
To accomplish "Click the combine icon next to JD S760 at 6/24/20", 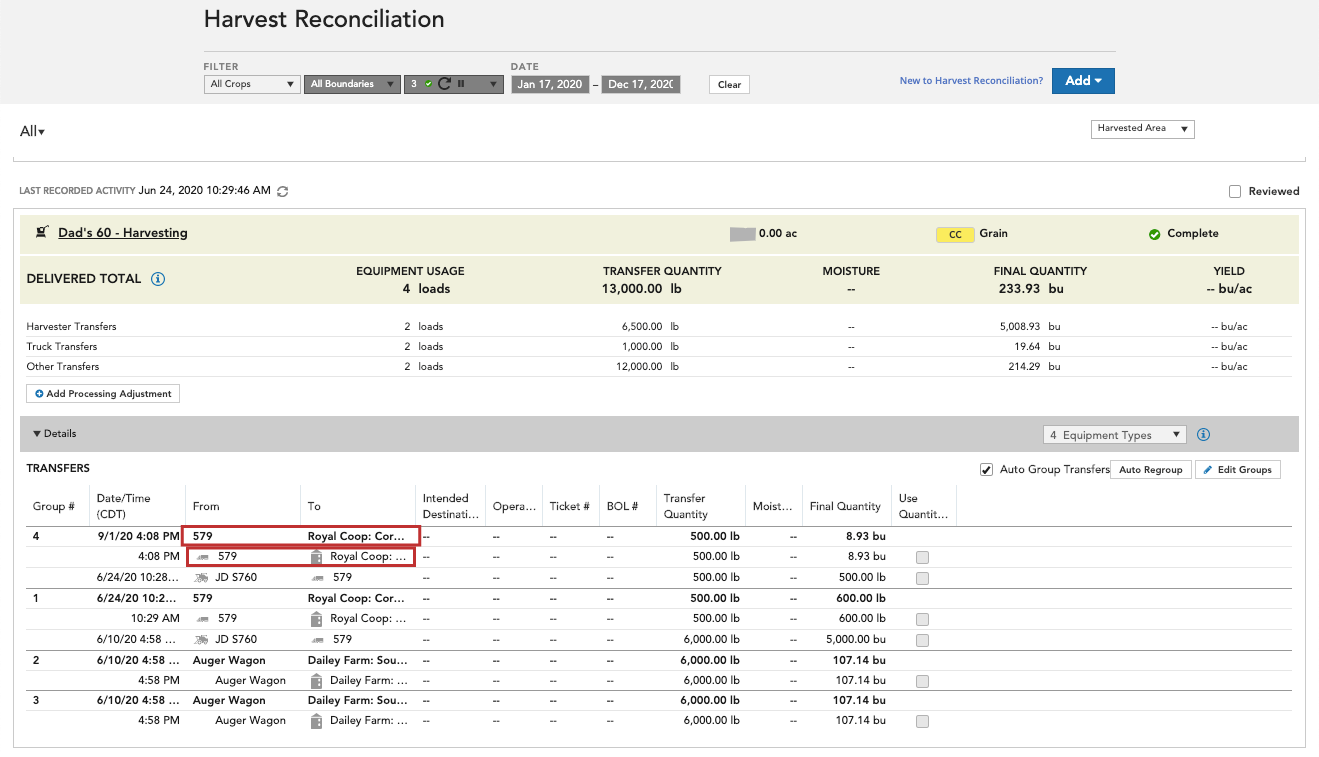I will (x=202, y=577).
